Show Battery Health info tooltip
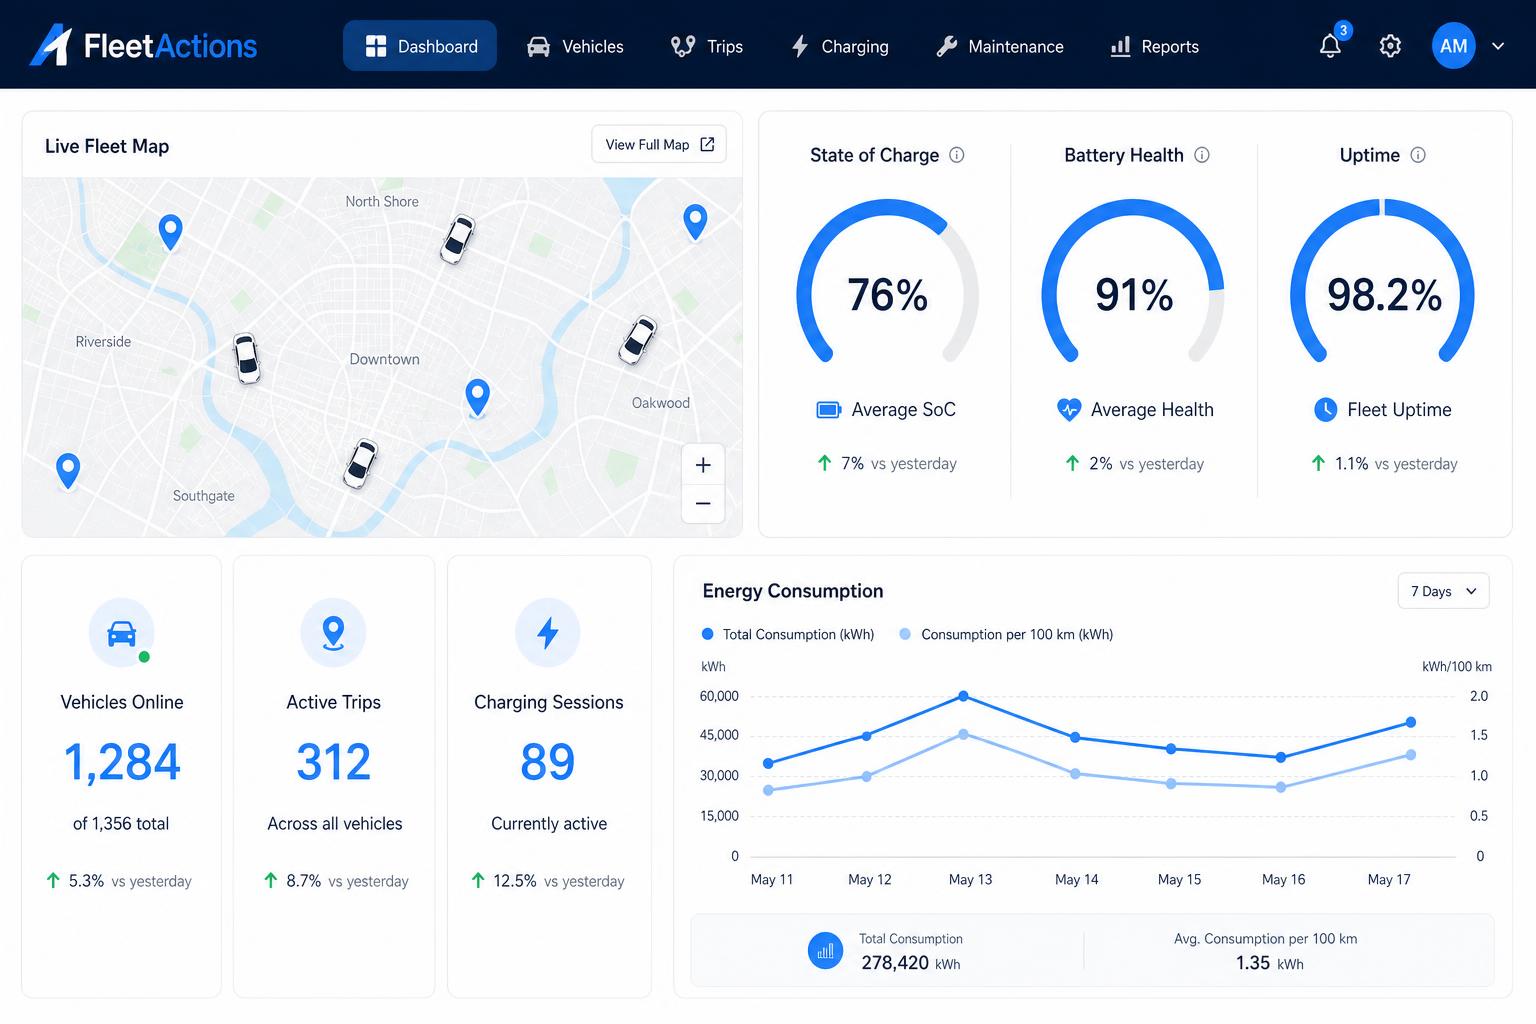This screenshot has width=1536, height=1024. pyautogui.click(x=1202, y=155)
